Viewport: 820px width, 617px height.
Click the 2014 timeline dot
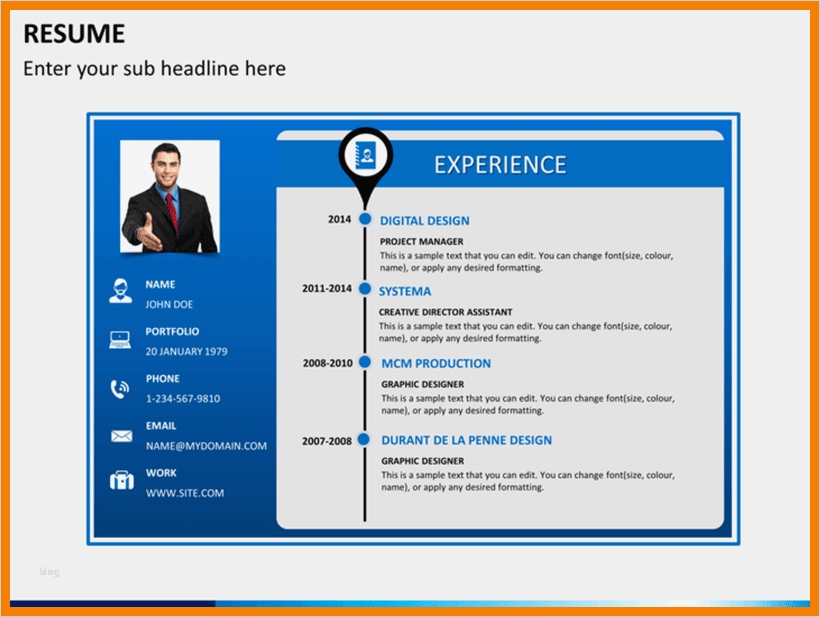[x=365, y=217]
